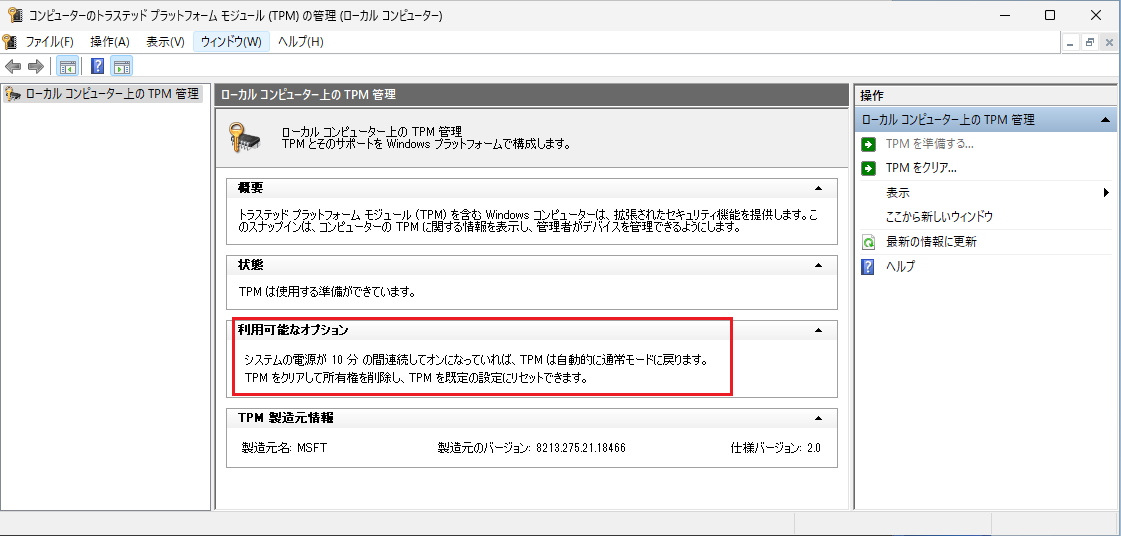Screen dimensions: 1121x536
Task: Open the 表示(V) menu
Action: point(165,41)
